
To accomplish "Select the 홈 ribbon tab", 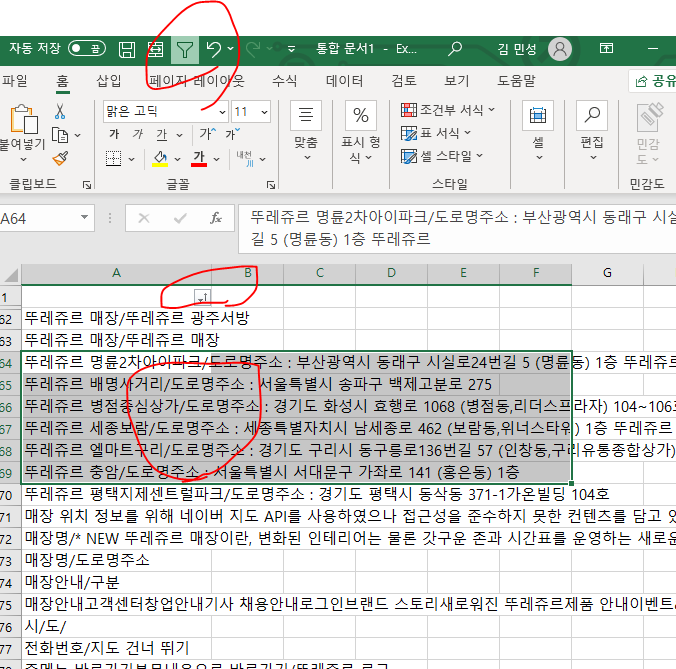I will 63,81.
